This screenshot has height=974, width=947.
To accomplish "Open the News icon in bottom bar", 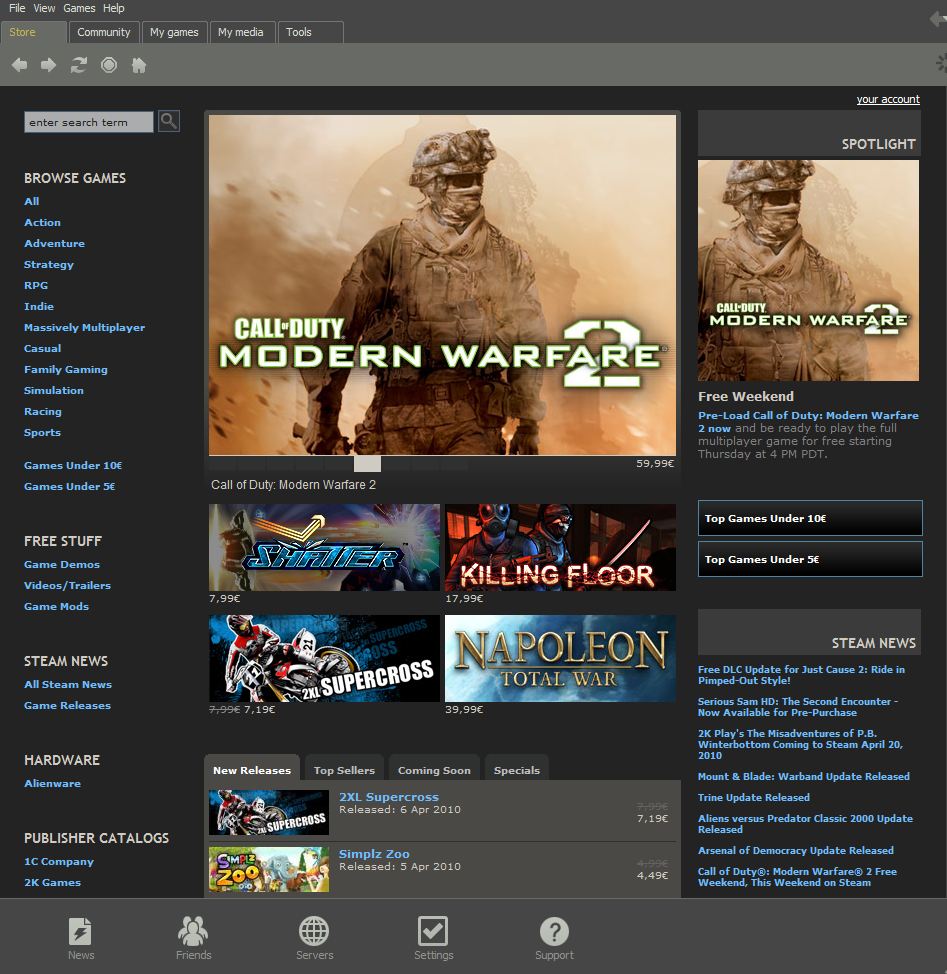I will 81,939.
